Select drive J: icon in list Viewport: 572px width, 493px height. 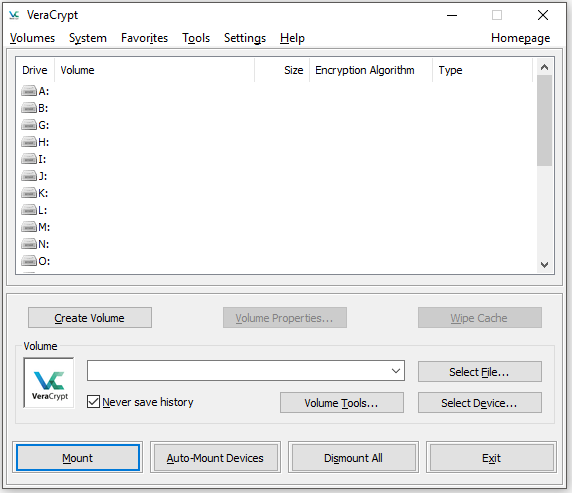coord(29,176)
